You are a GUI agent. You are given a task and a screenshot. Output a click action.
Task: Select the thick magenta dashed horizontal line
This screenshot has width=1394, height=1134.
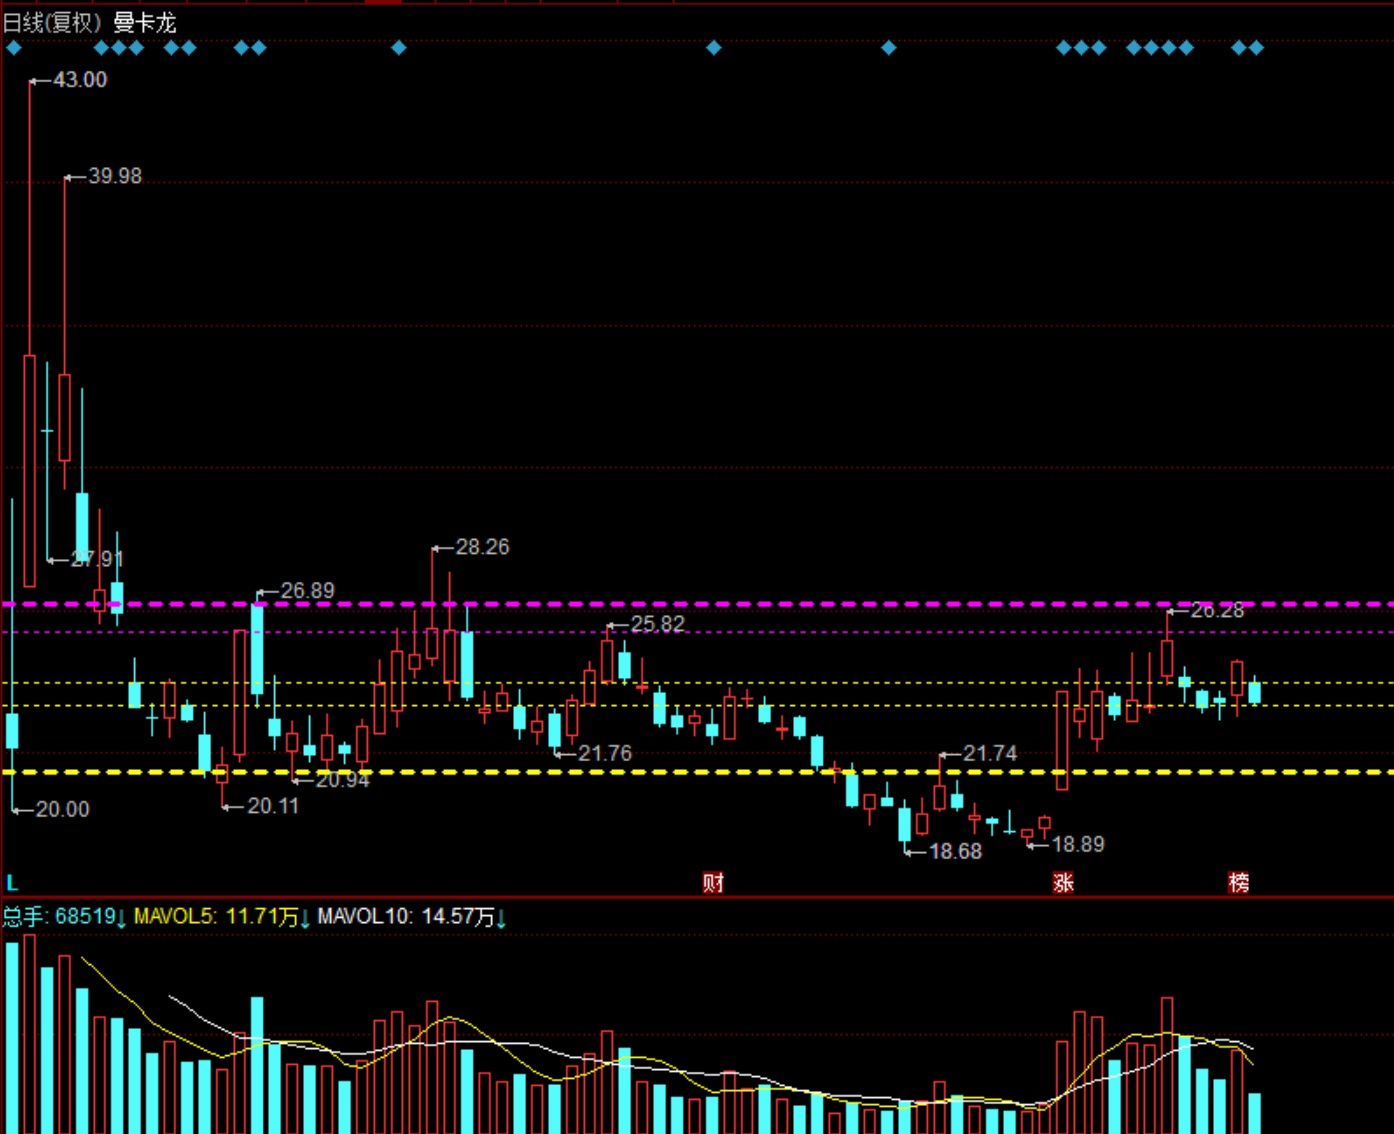pos(697,604)
